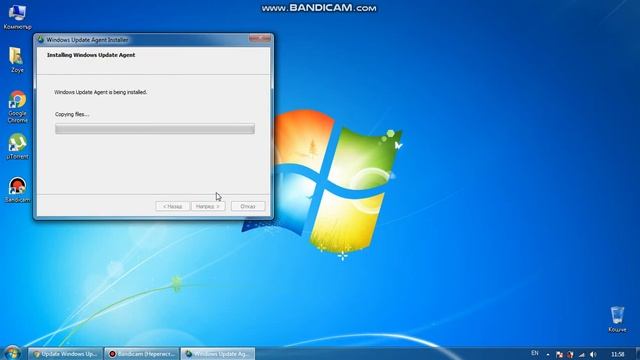Click the Отказ cancel button
640x360 pixels.
click(x=248, y=207)
